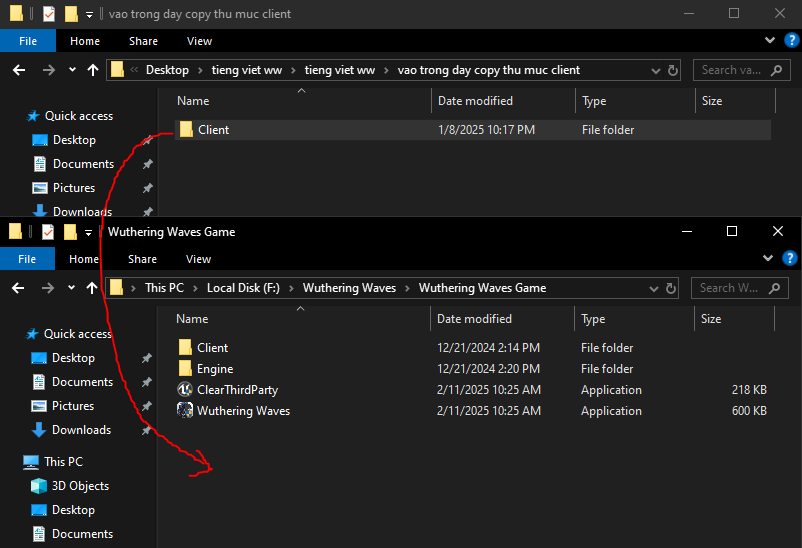Click Wuthering Waves breadcrumb in address bar

point(349,288)
